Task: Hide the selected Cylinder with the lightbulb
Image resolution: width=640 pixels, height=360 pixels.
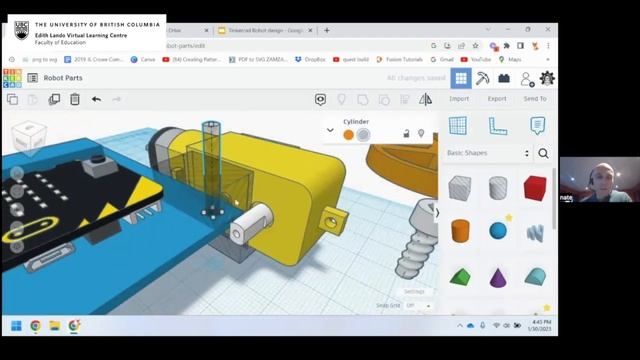Action: click(421, 133)
